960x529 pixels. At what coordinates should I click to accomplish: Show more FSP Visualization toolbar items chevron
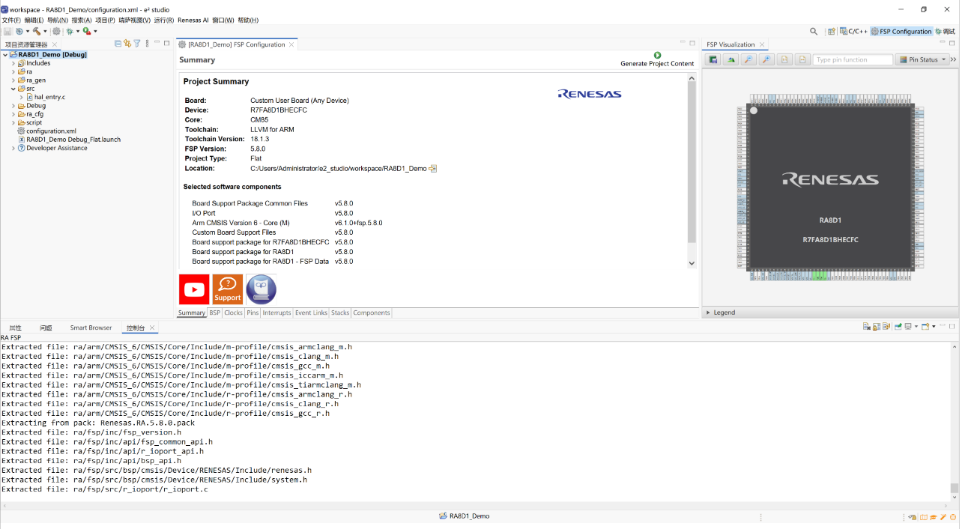point(953,59)
